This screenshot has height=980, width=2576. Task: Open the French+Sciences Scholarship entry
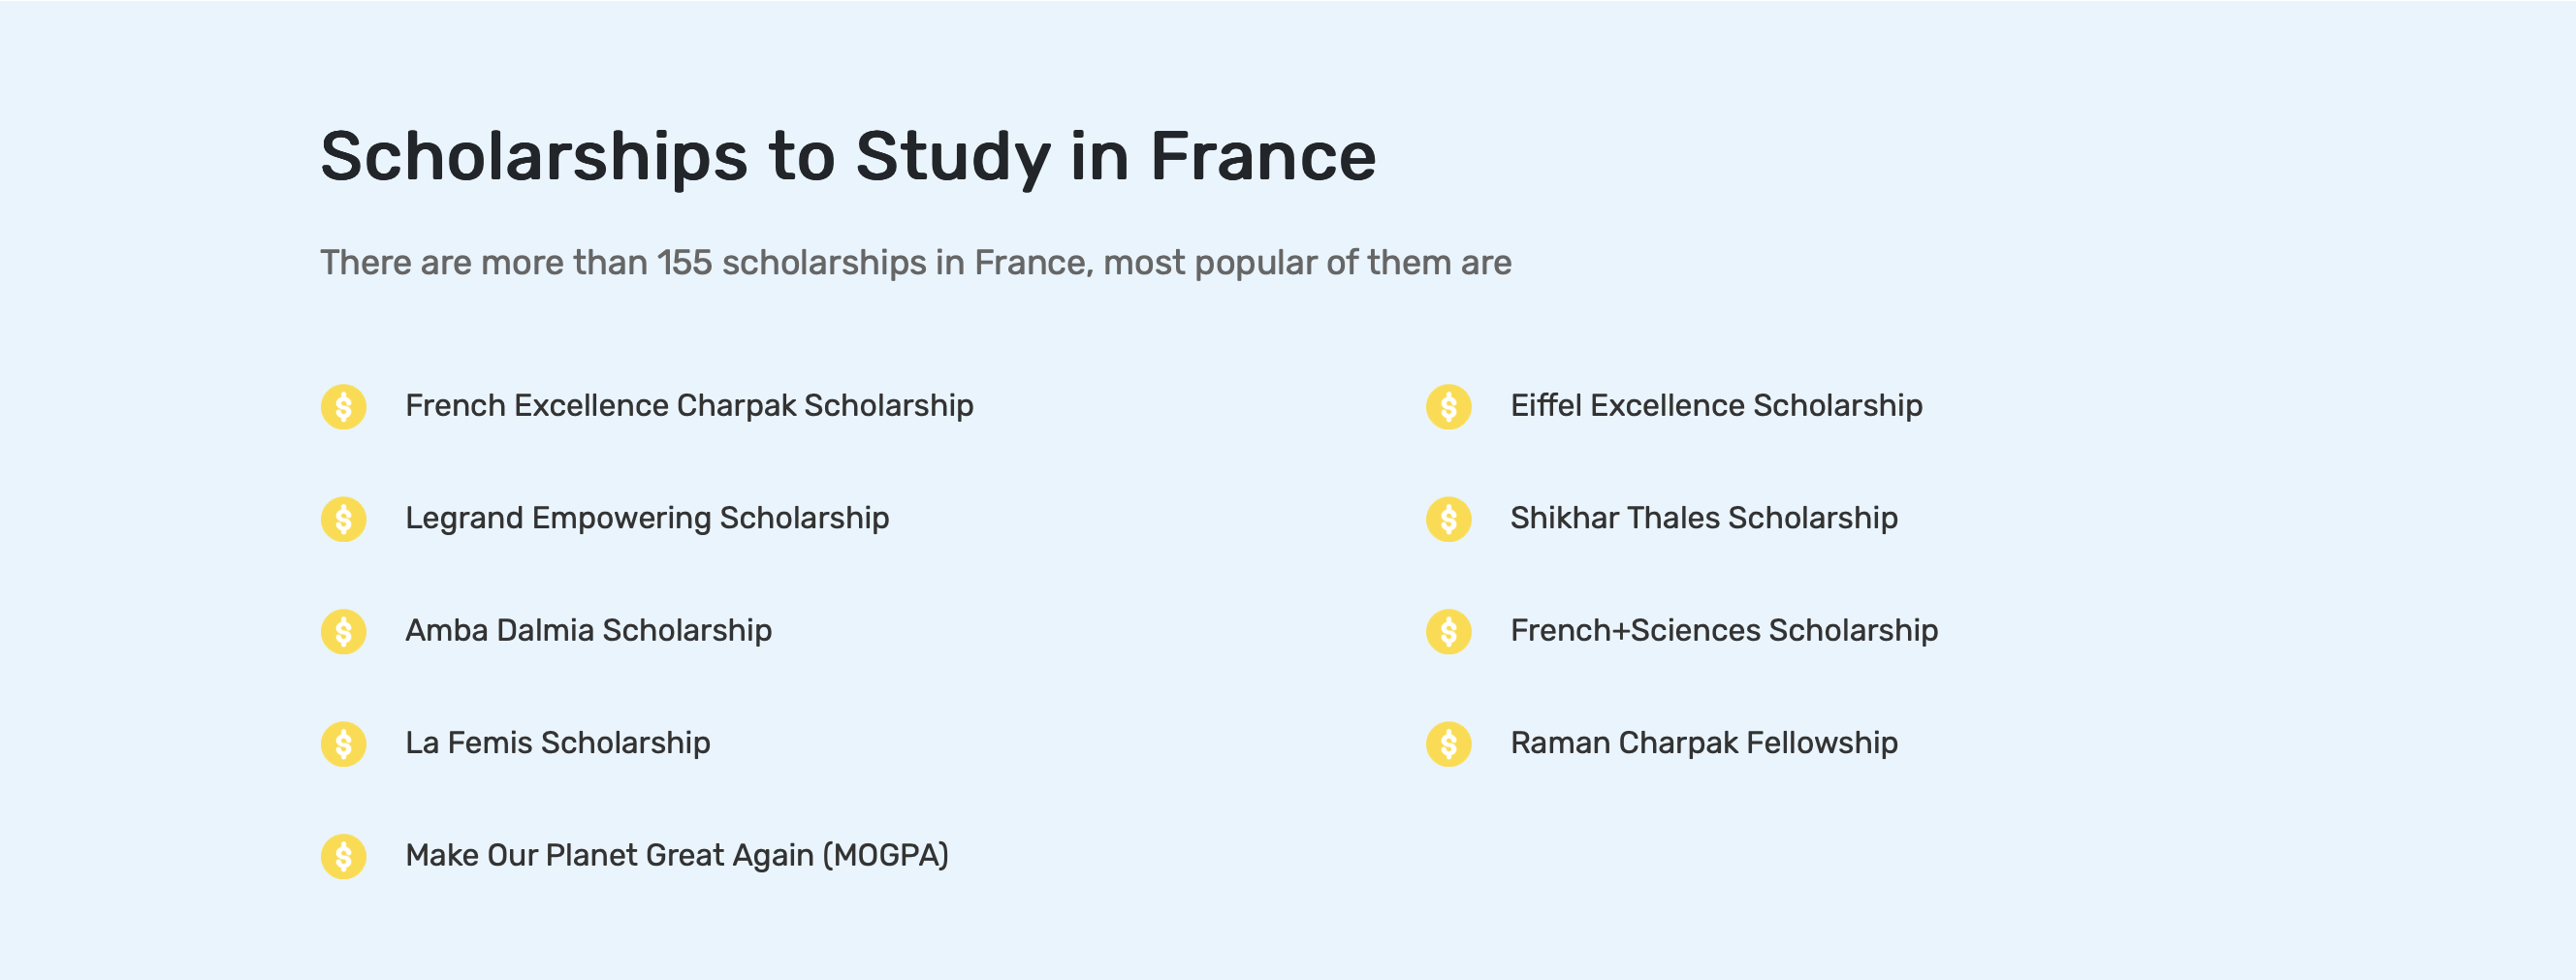coord(1724,631)
